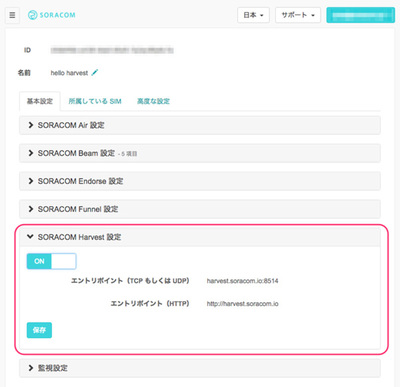Select harvest.soracom.io:8514 entry point text
Image resolution: width=400 pixels, height=387 pixels.
pyautogui.click(x=242, y=281)
